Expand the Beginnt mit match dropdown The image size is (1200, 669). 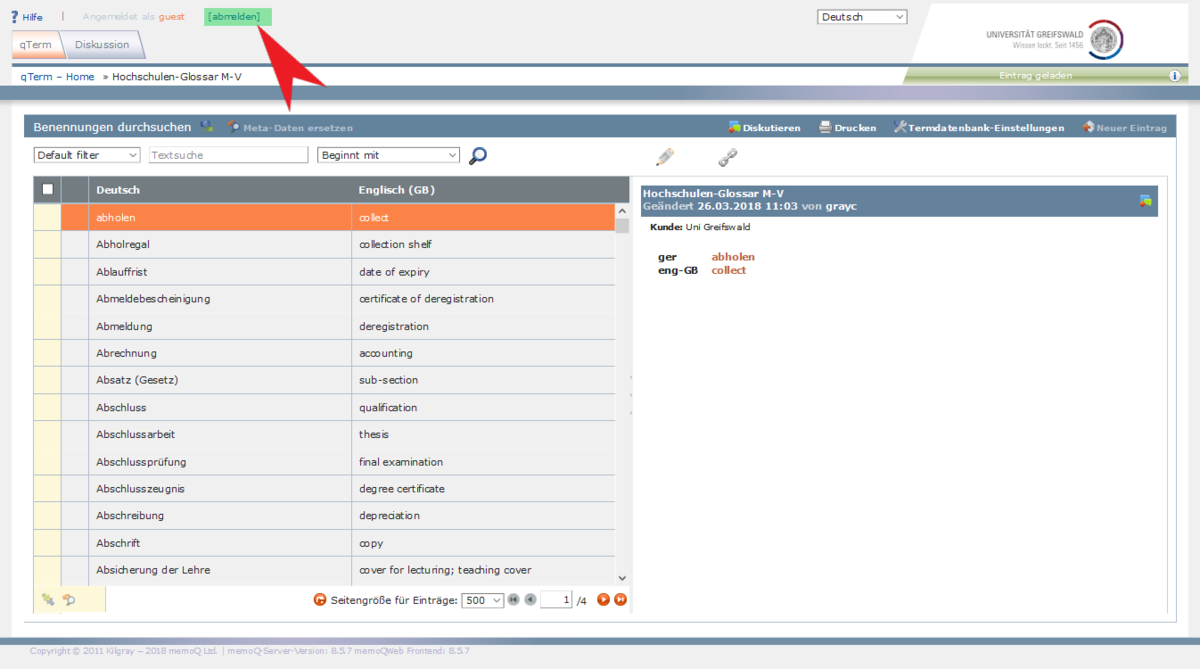(388, 155)
